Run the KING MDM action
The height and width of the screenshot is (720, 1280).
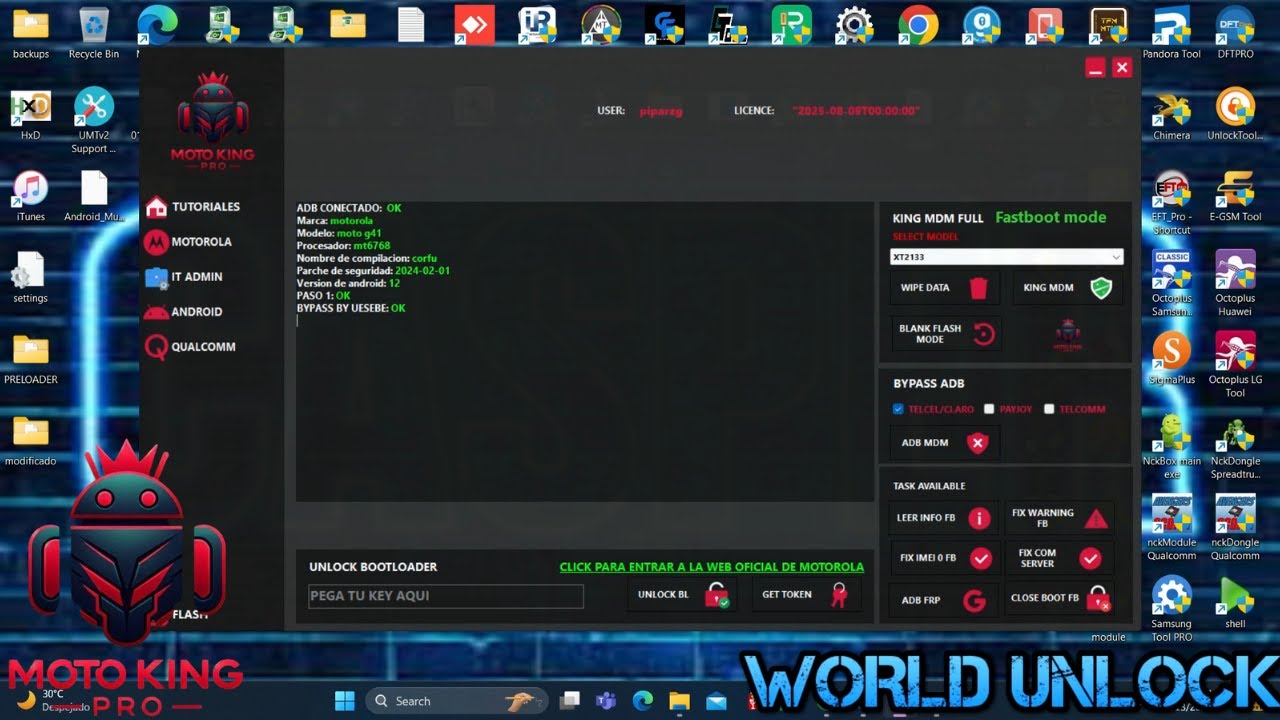pyautogui.click(x=1066, y=288)
